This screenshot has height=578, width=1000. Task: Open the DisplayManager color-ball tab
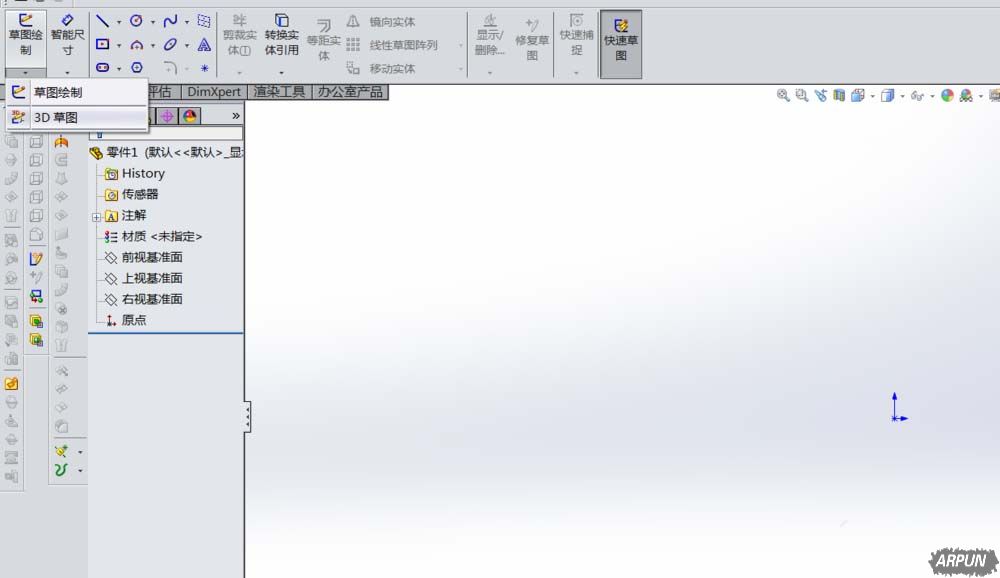tap(189, 116)
